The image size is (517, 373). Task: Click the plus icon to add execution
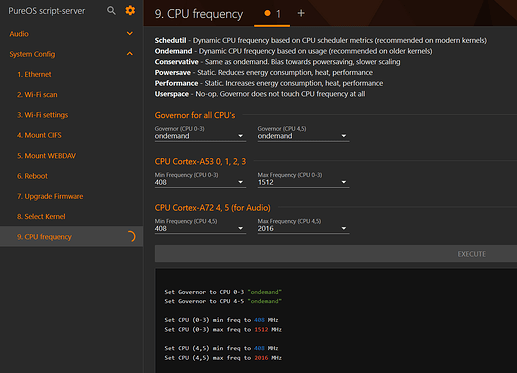(301, 13)
